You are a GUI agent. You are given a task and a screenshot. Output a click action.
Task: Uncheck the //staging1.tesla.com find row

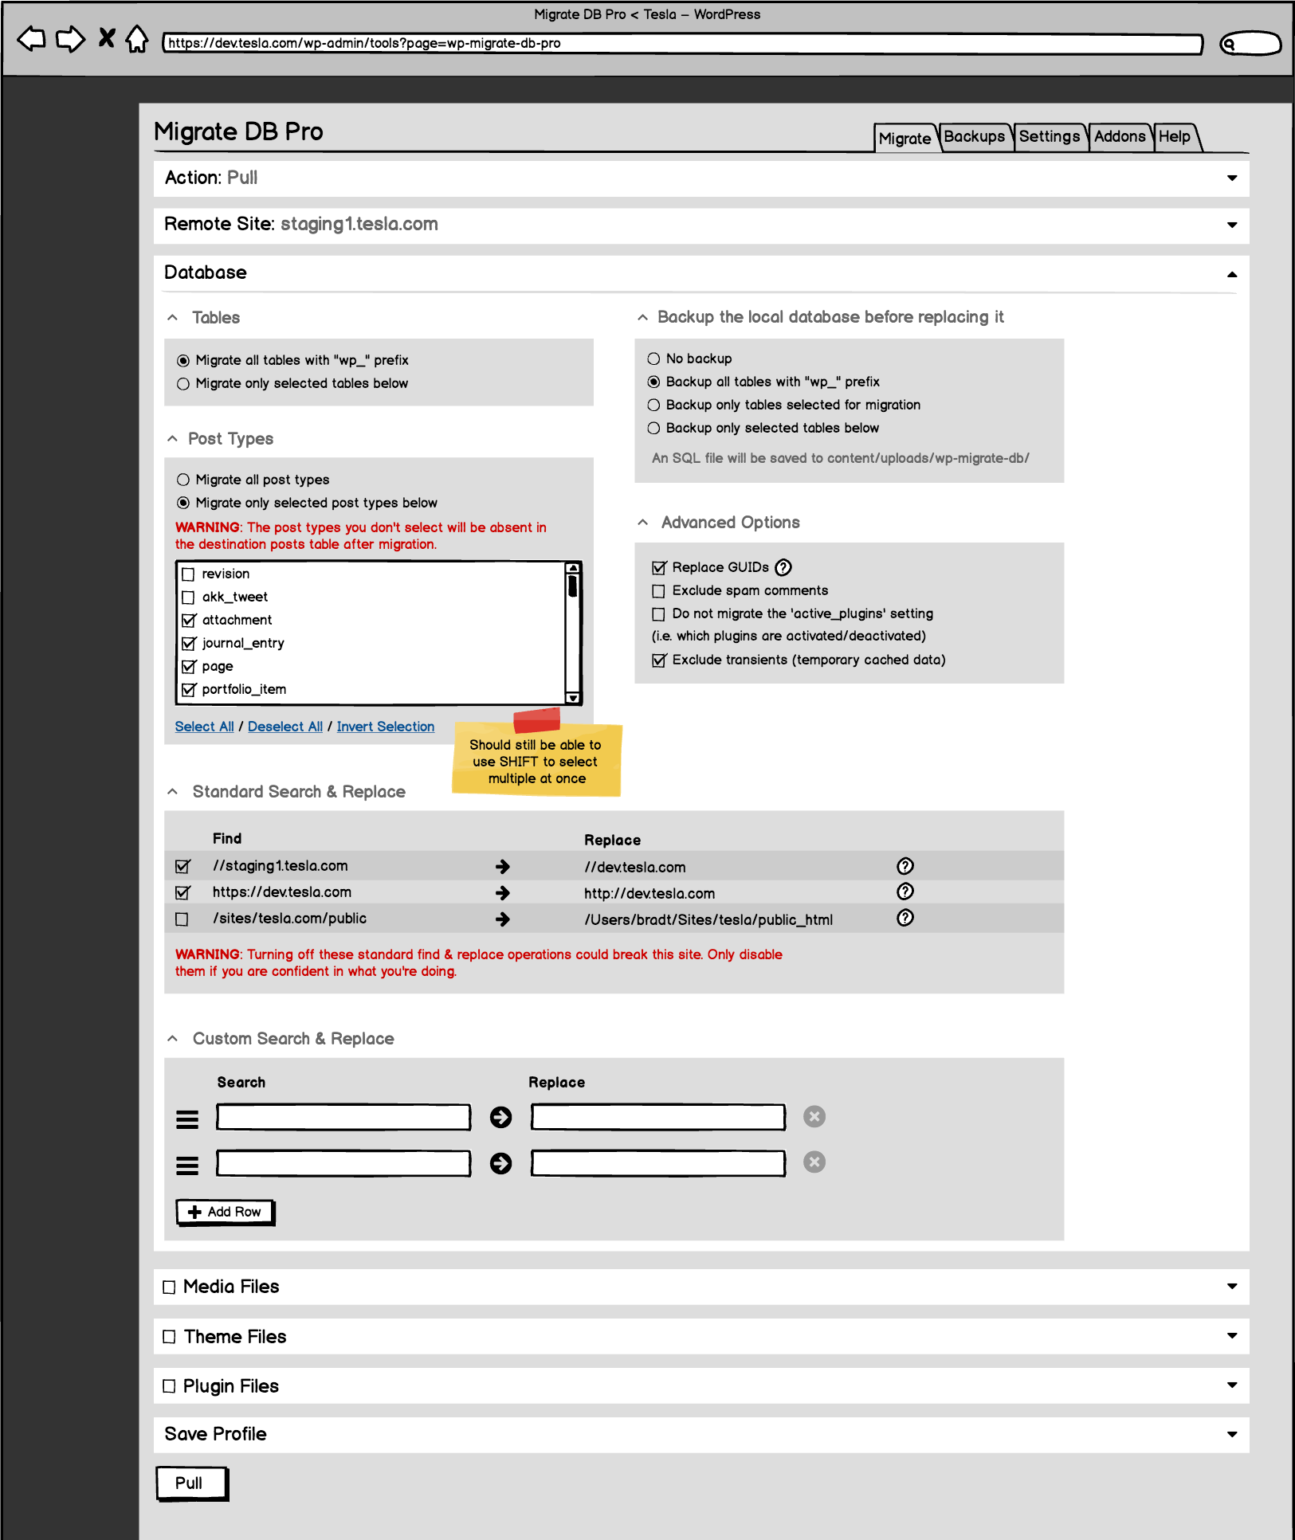[x=182, y=866]
